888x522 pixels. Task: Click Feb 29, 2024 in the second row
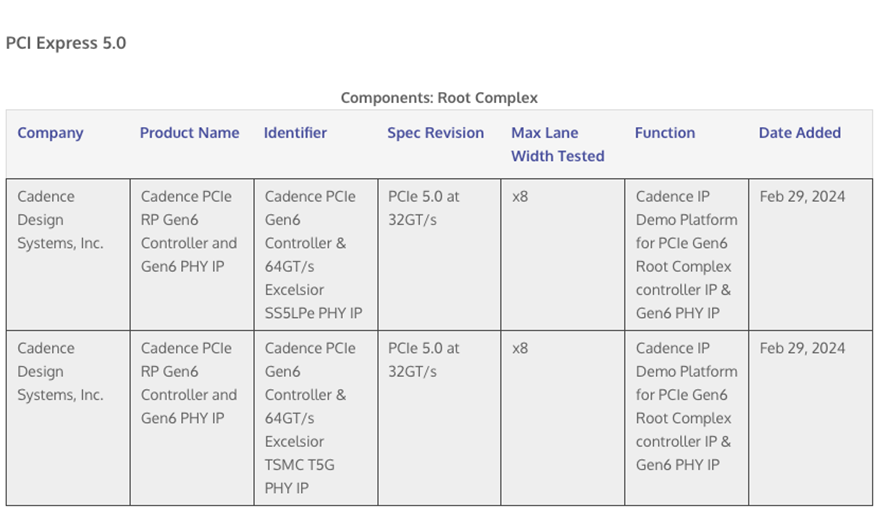(x=802, y=349)
